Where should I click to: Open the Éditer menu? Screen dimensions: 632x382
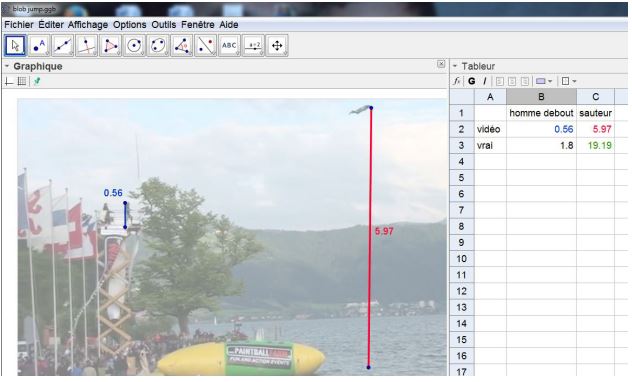point(51,25)
